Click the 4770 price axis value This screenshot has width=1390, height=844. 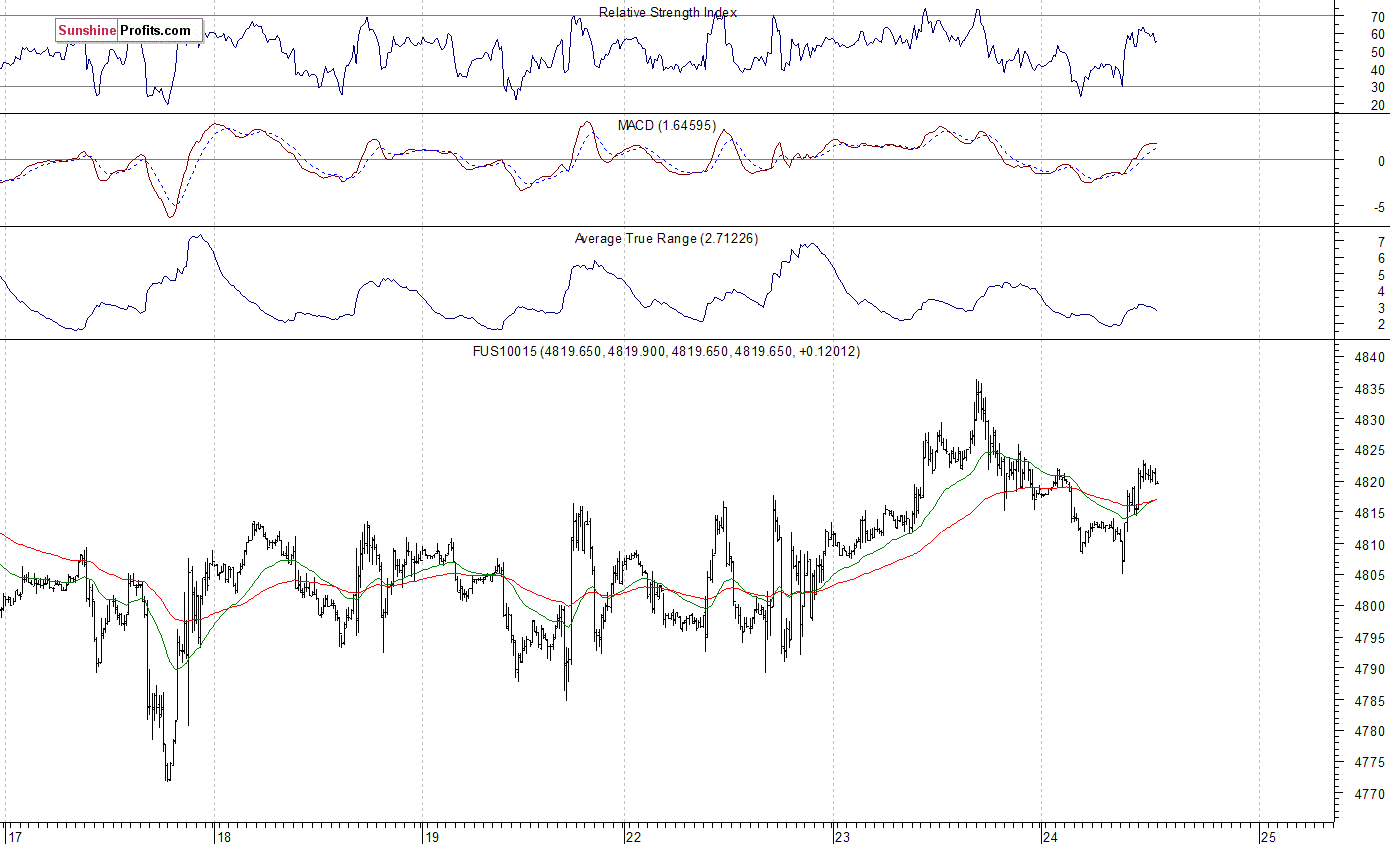pos(1372,794)
